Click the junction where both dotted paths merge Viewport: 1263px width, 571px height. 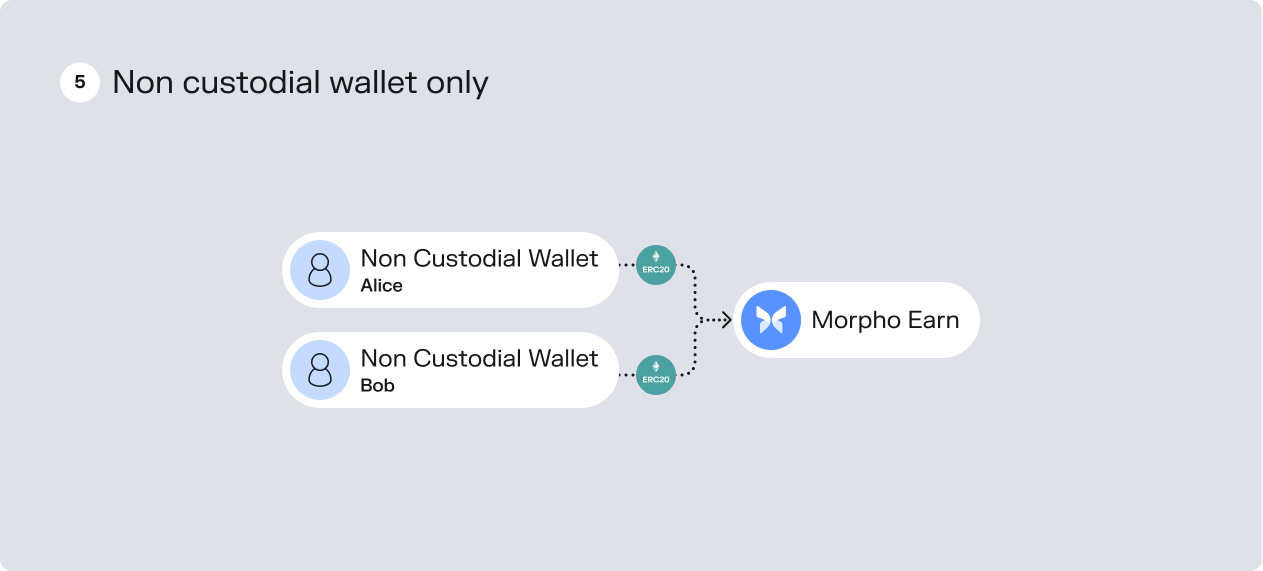[698, 320]
